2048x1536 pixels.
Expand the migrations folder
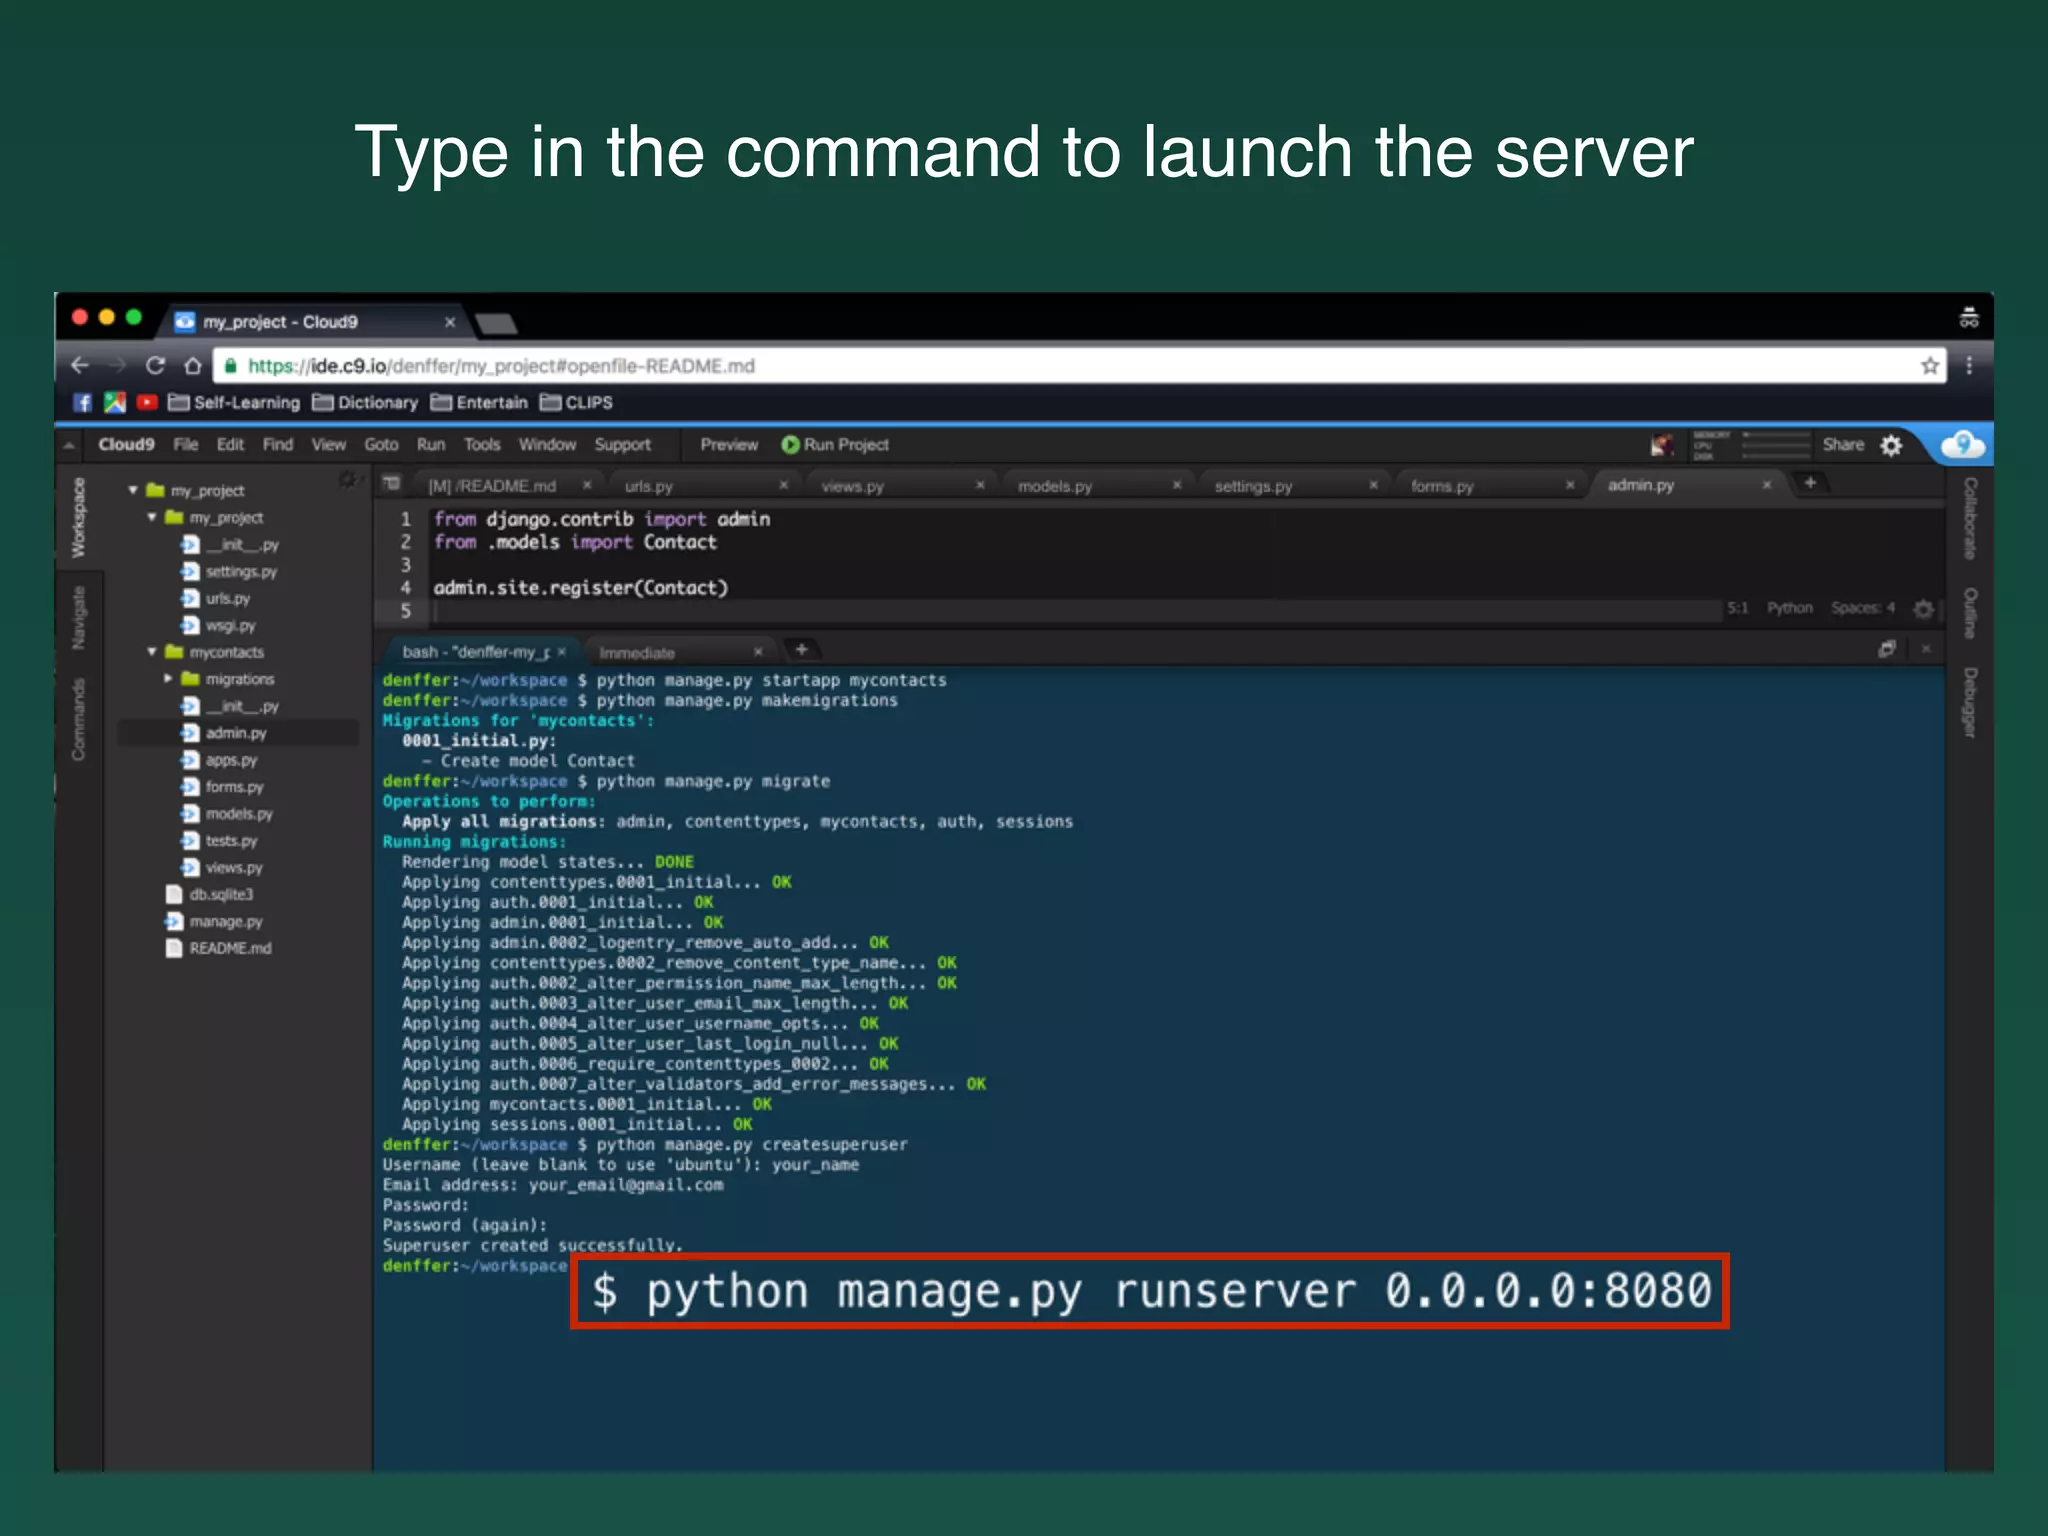[x=168, y=679]
